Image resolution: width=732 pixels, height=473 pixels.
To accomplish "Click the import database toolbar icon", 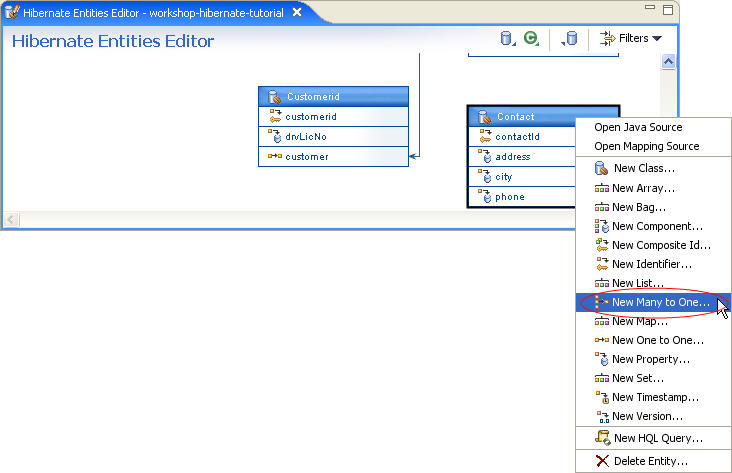I will tap(569, 38).
